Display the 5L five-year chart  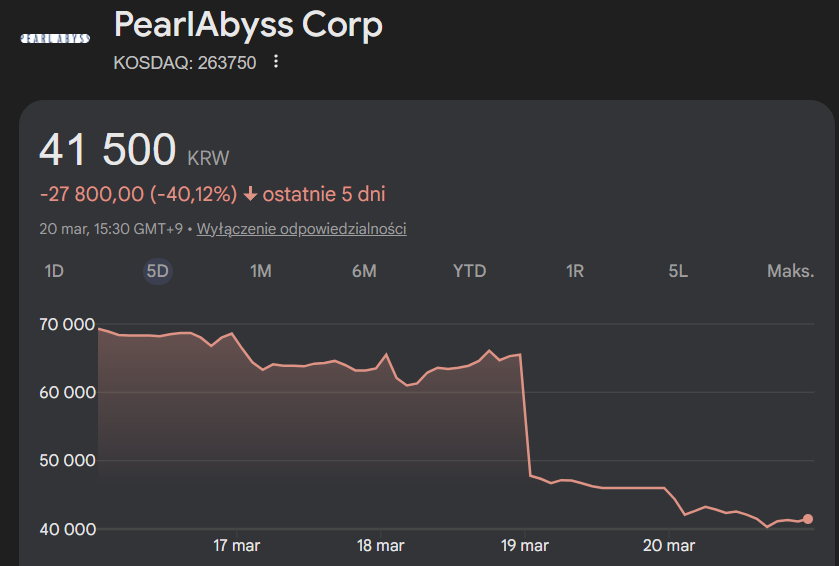click(678, 271)
